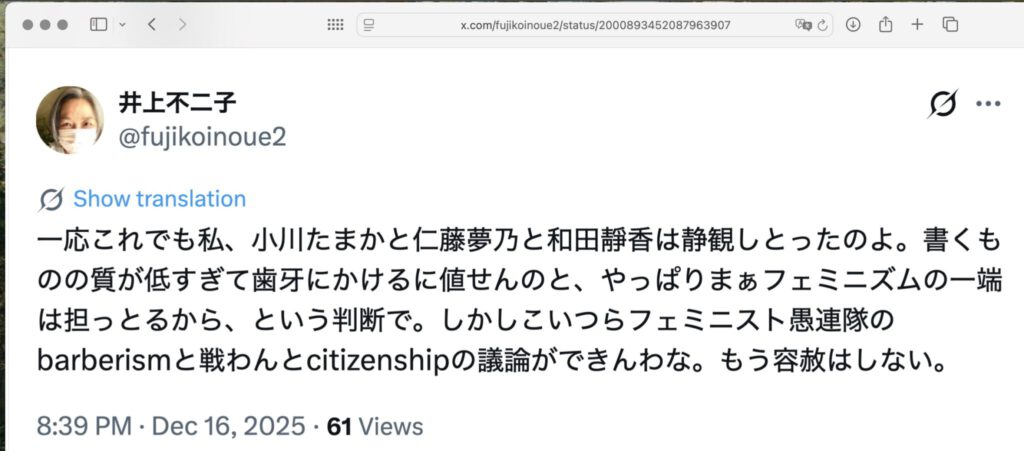Click Show translation
Image resolution: width=1024 pixels, height=451 pixels.
159,199
